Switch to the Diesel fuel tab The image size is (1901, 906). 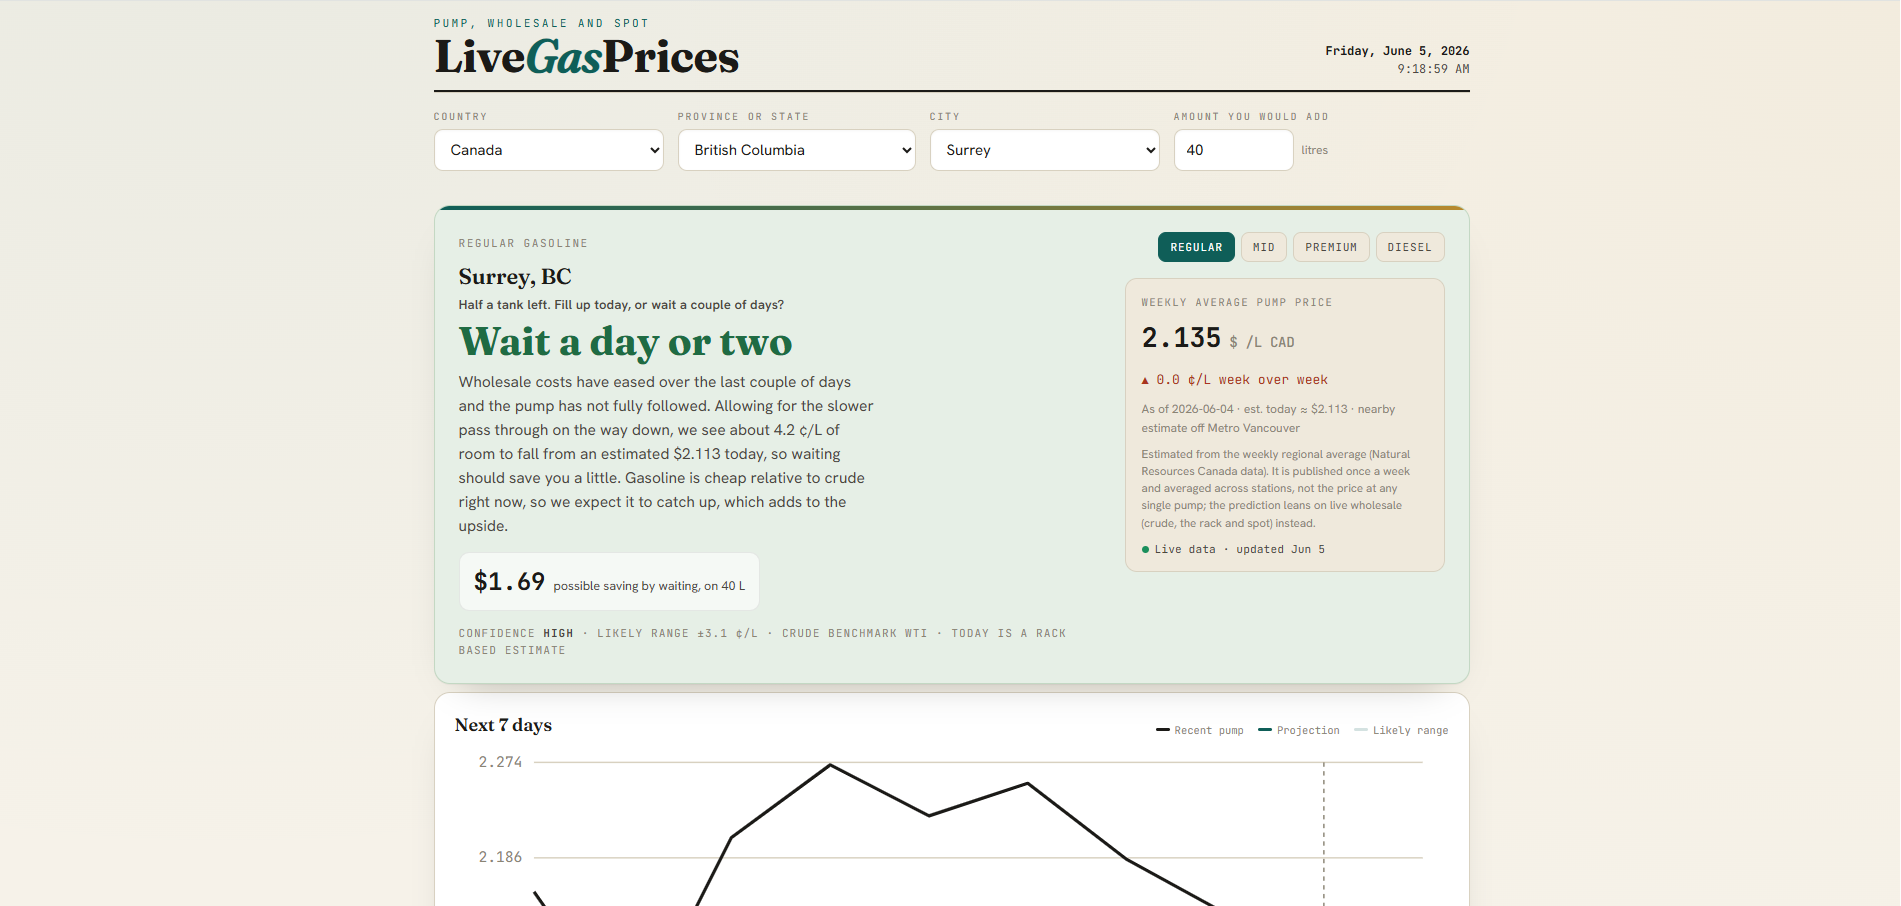1410,247
